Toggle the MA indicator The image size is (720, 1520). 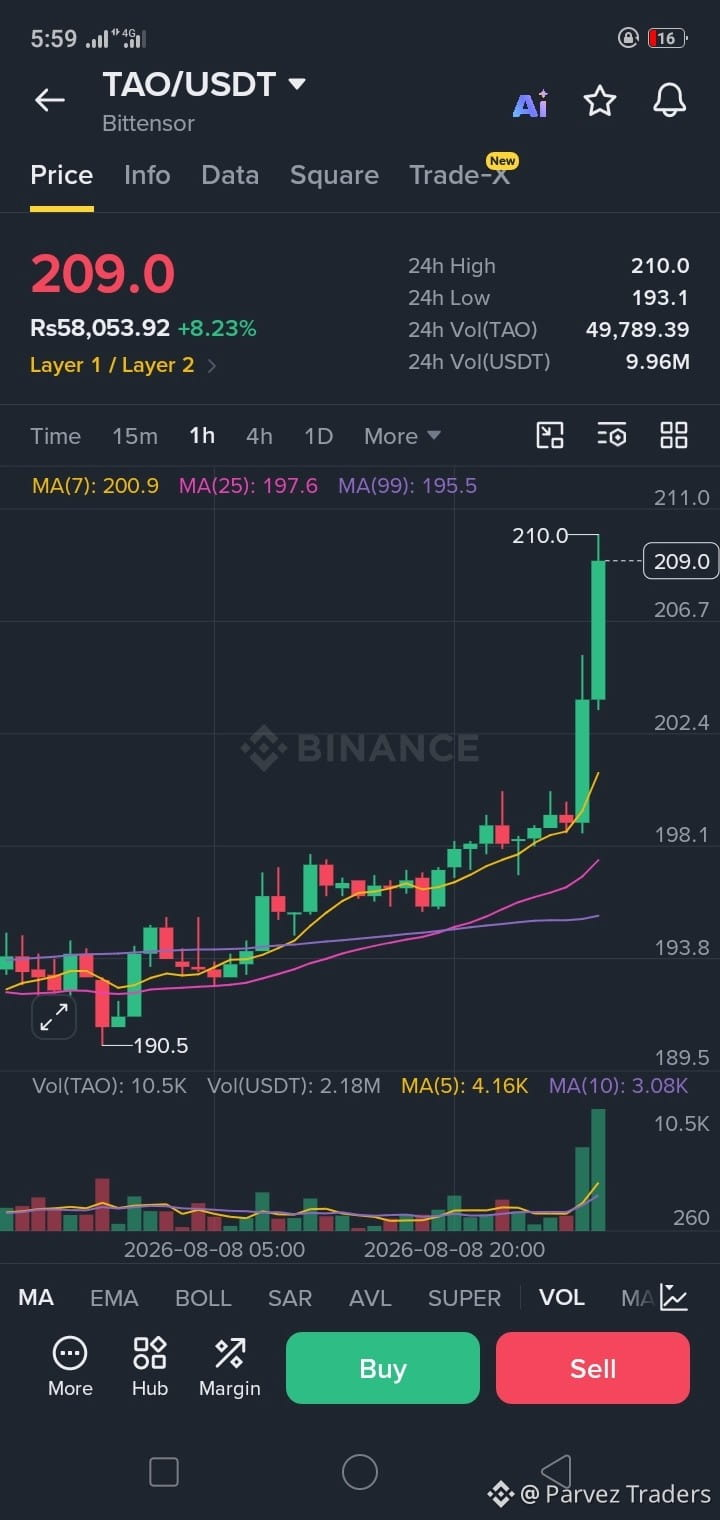click(x=36, y=1298)
